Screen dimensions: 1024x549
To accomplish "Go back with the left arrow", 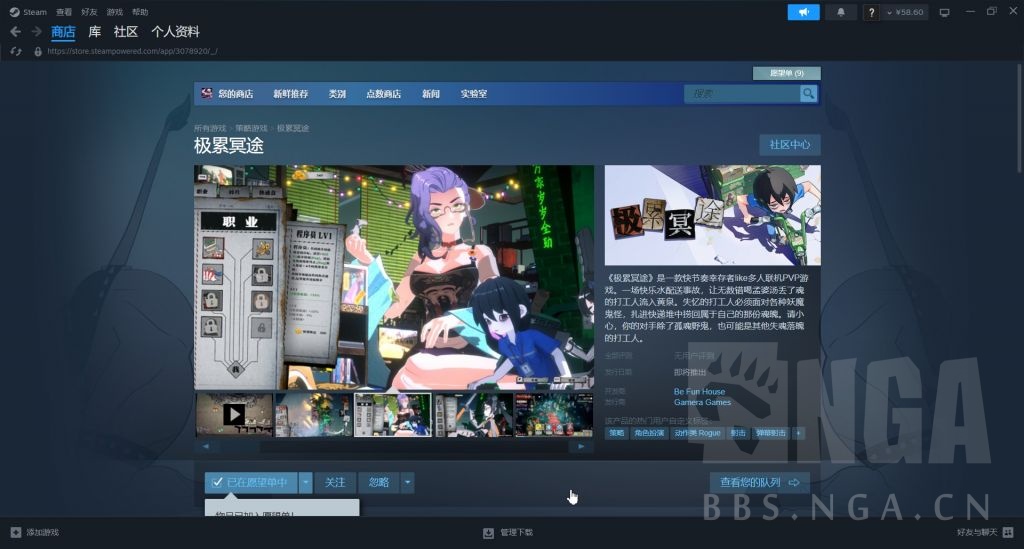I will pos(16,31).
